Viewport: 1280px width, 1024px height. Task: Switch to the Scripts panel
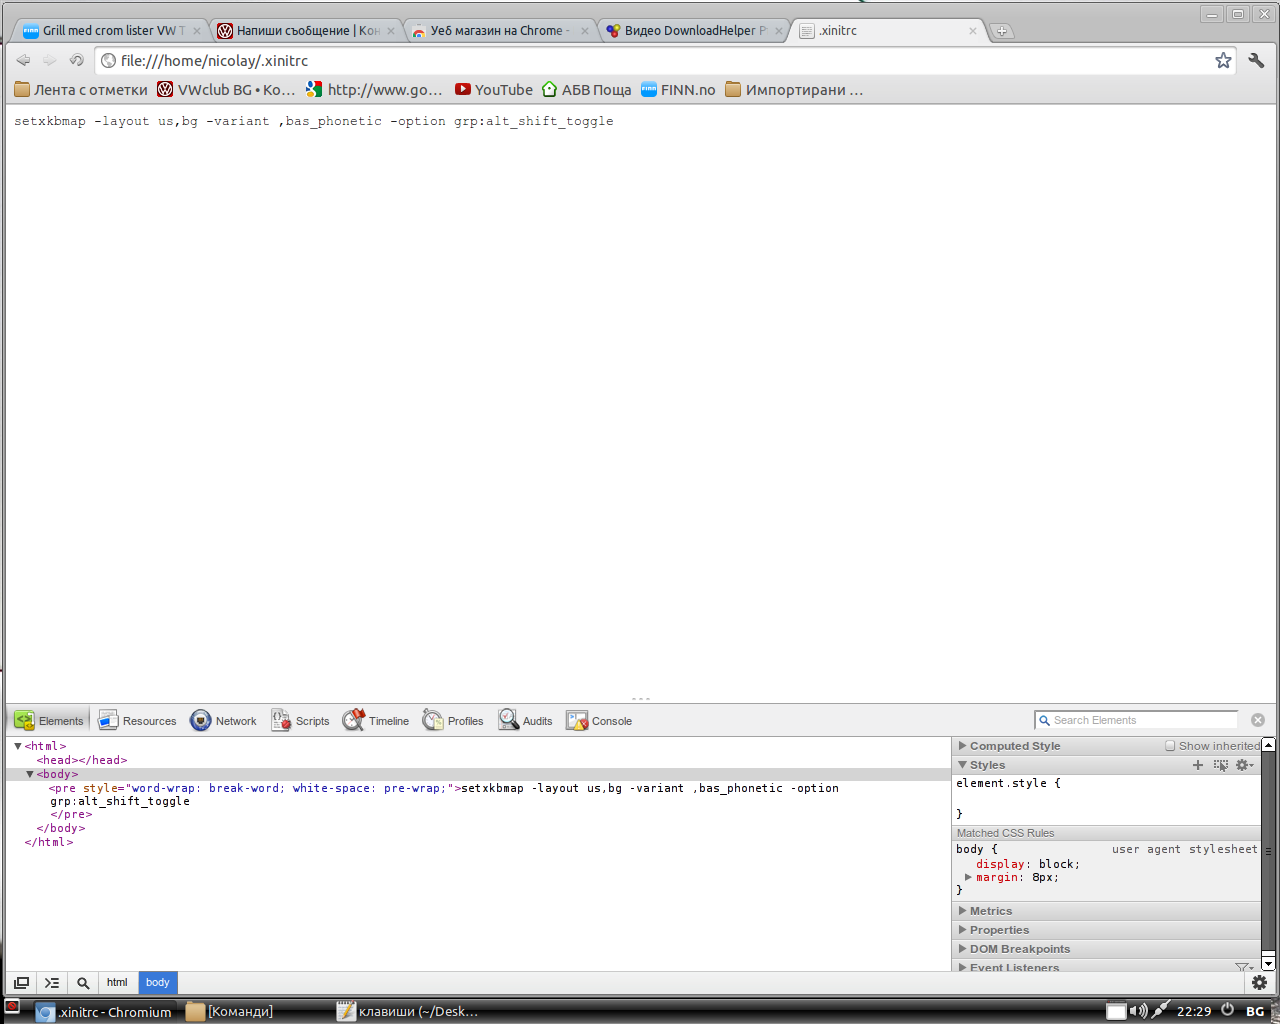[300, 721]
